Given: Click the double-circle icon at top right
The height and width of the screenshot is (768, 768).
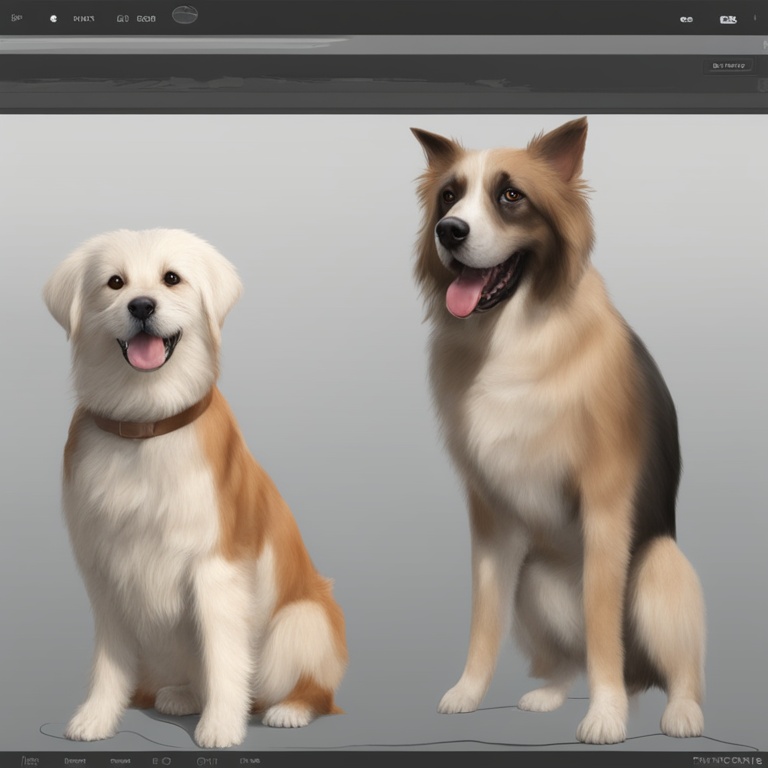Looking at the screenshot, I should [686, 18].
